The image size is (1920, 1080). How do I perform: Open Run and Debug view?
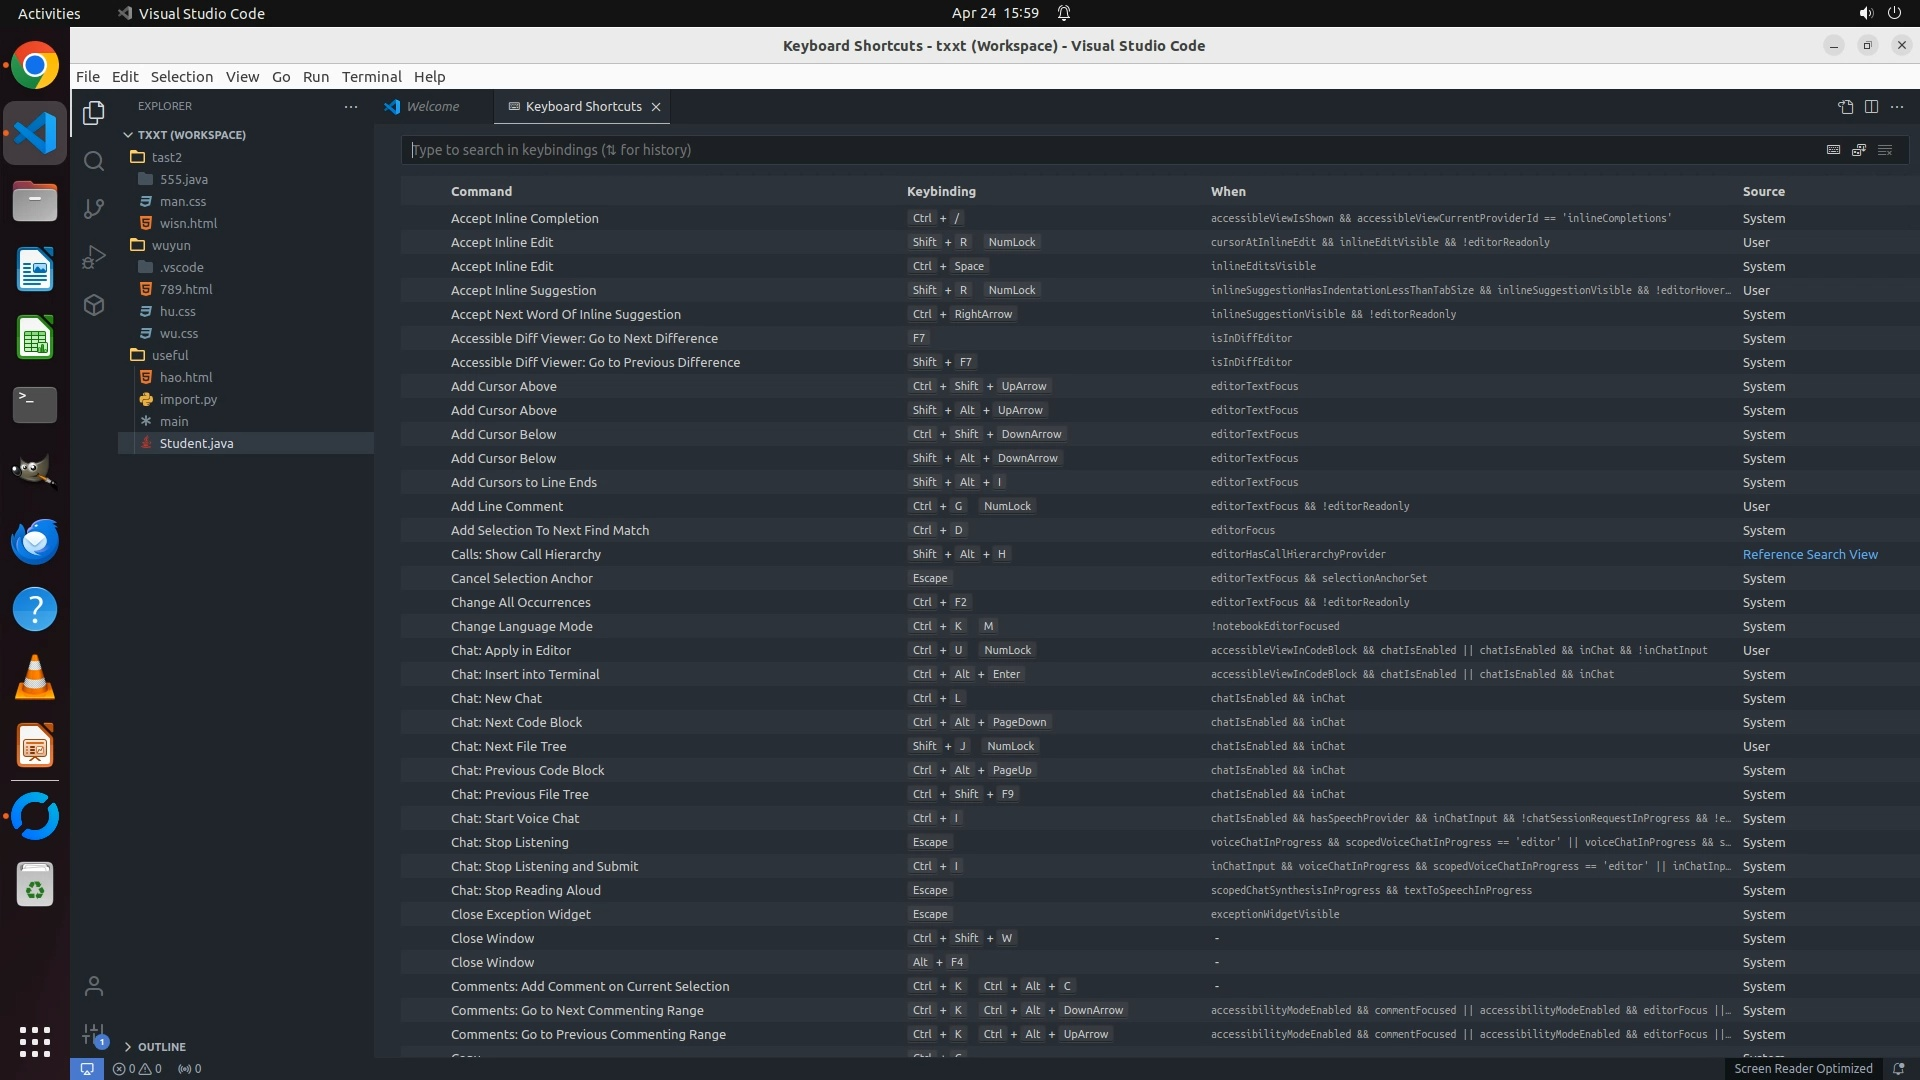[94, 257]
